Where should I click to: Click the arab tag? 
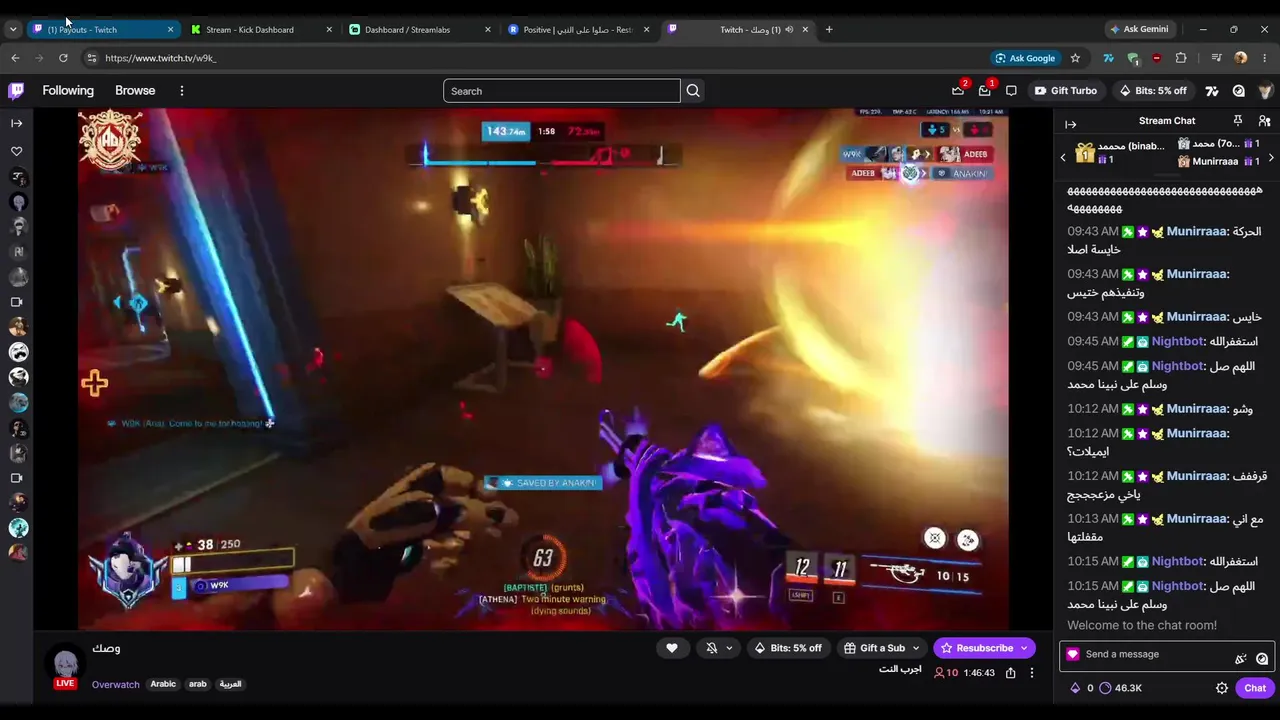click(x=198, y=684)
